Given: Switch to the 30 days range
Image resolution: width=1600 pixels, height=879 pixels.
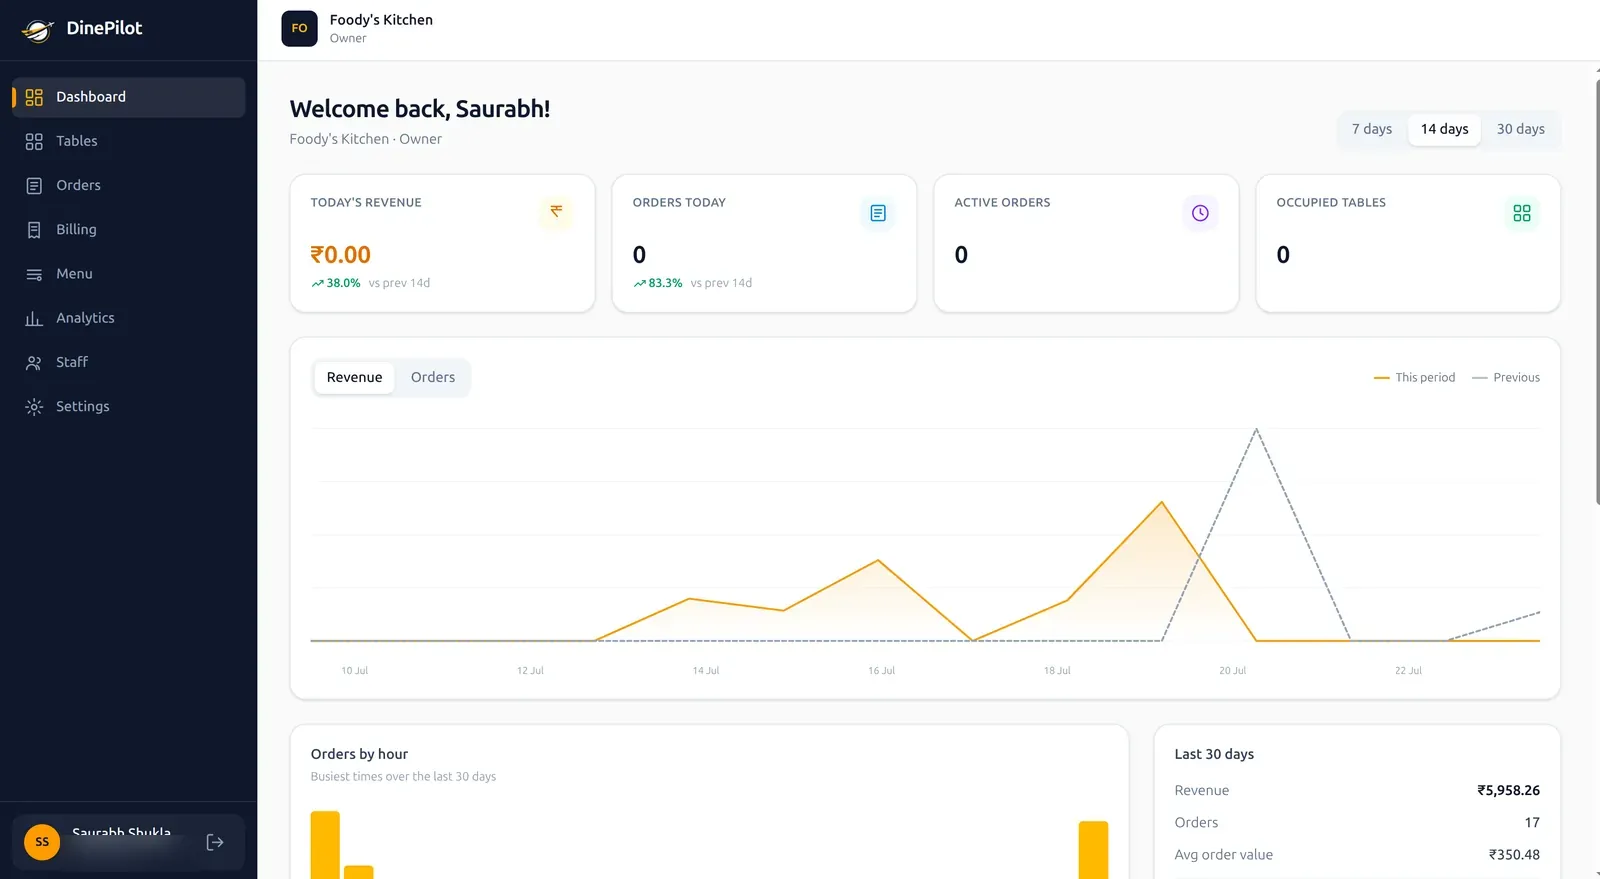Looking at the screenshot, I should pyautogui.click(x=1520, y=129).
